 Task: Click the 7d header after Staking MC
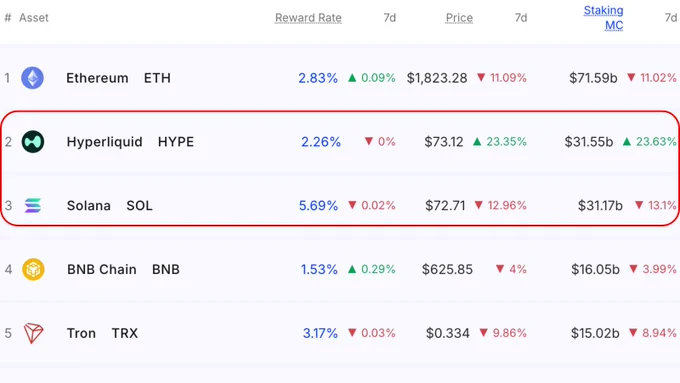point(671,18)
